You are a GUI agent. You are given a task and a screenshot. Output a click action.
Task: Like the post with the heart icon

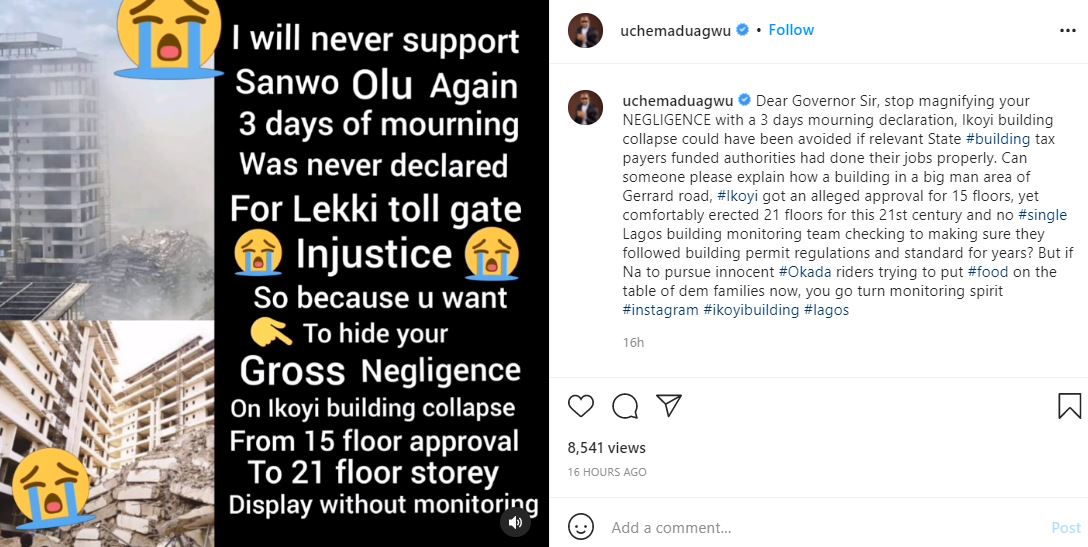click(581, 405)
